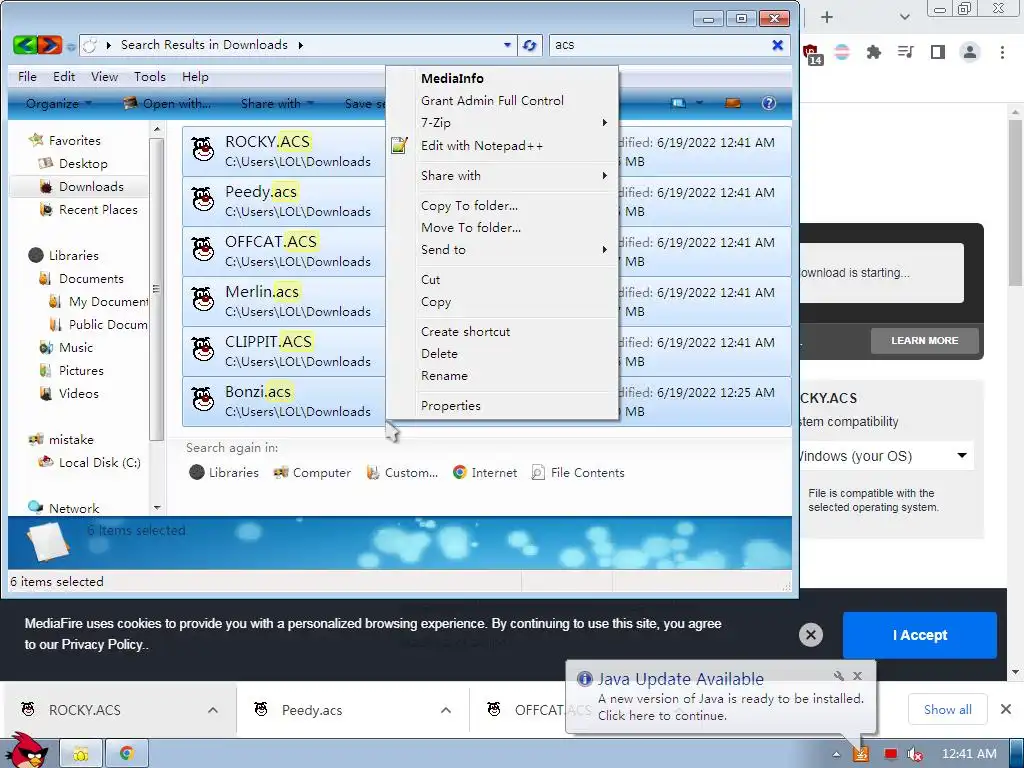Open the Organize toolbar dropdown
The width and height of the screenshot is (1024, 768).
[x=59, y=103]
